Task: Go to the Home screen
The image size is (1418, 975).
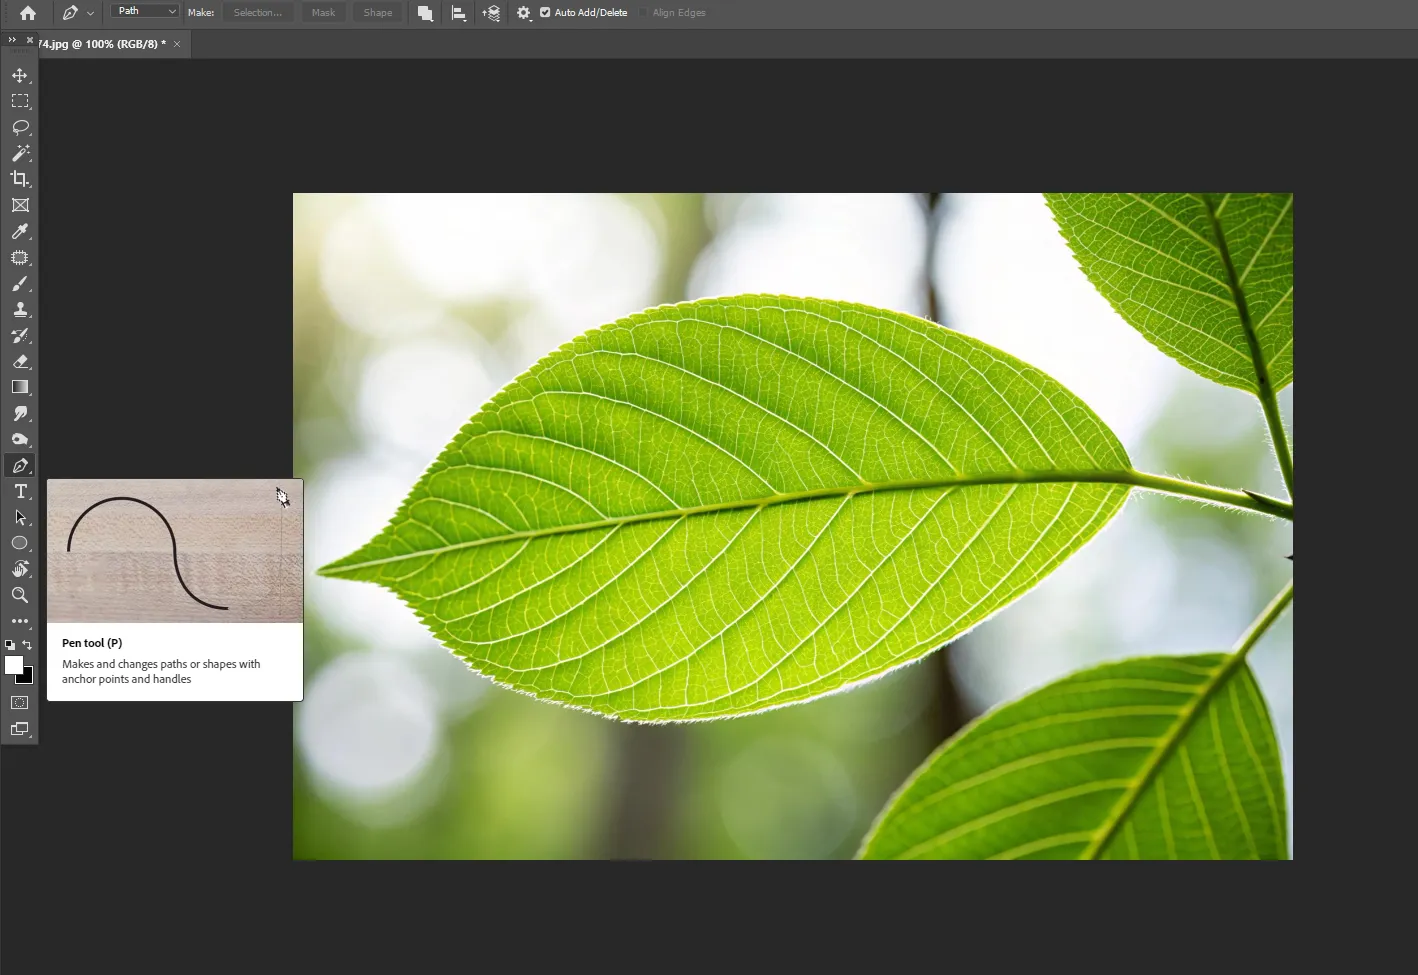Action: [x=28, y=13]
